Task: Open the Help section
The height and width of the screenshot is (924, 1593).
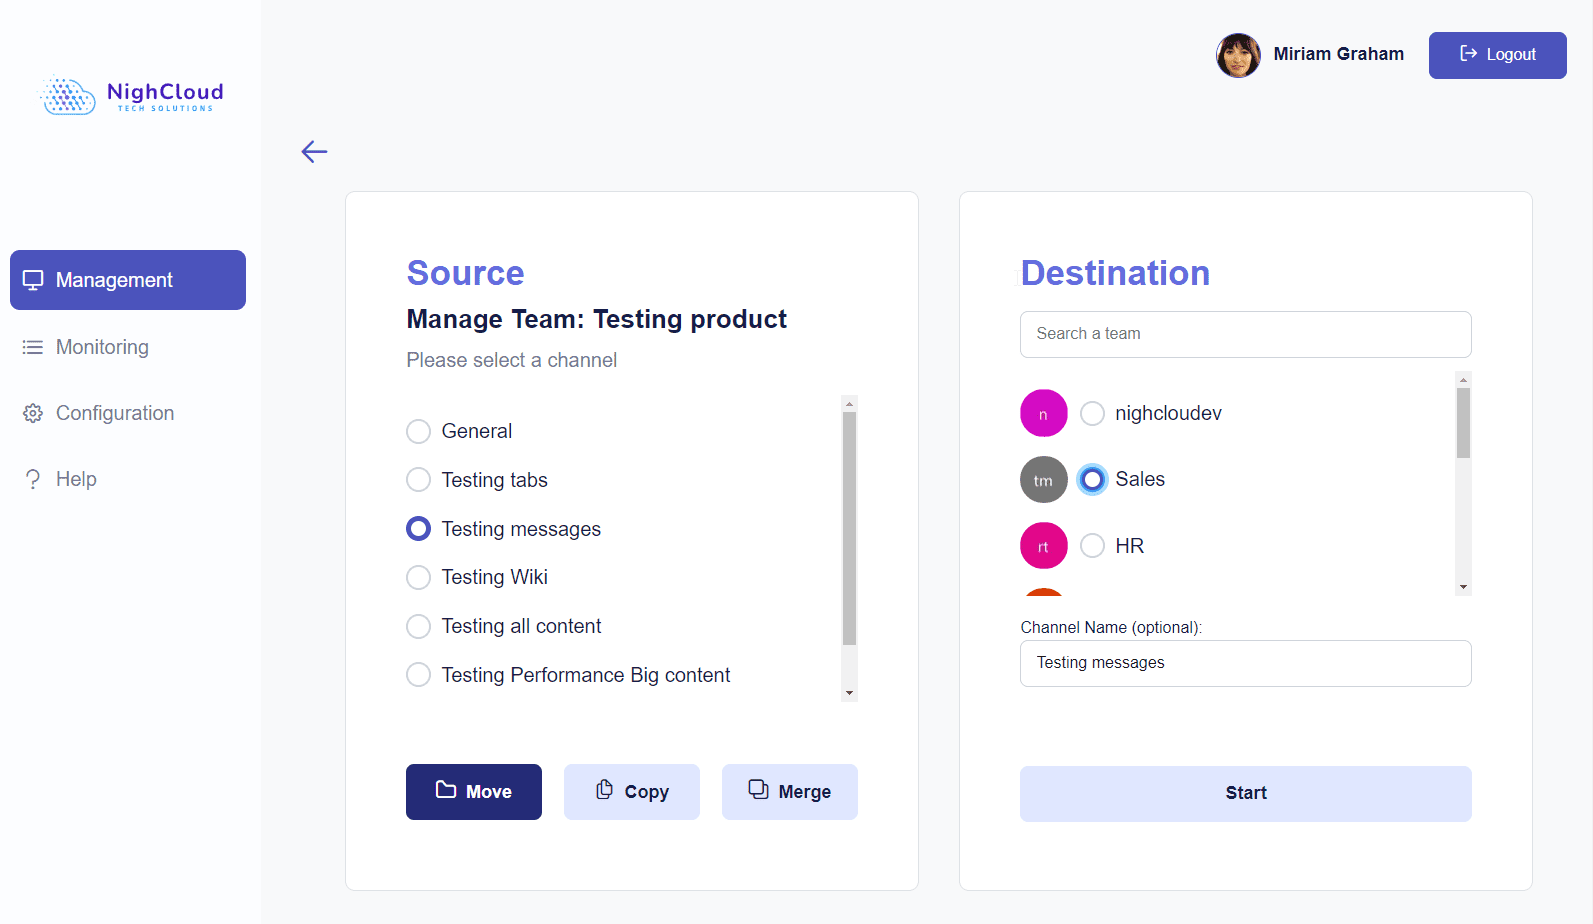Action: click(x=76, y=479)
